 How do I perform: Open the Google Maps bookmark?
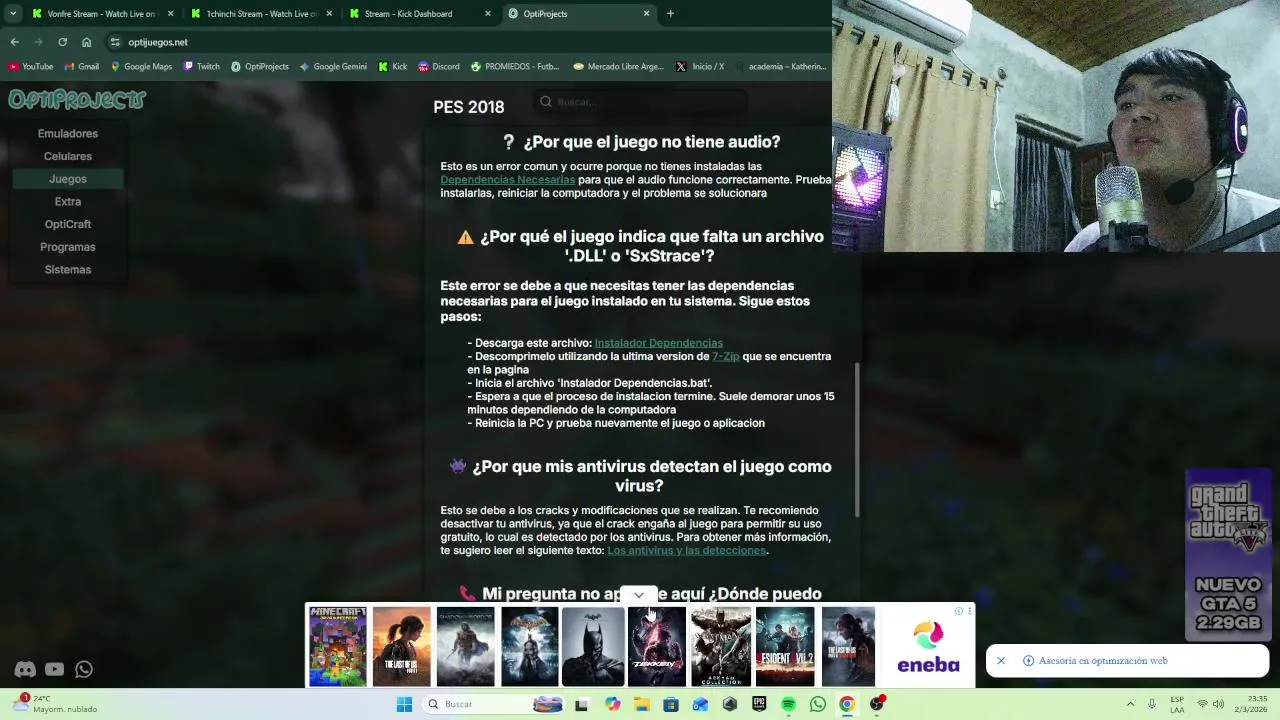pos(141,67)
